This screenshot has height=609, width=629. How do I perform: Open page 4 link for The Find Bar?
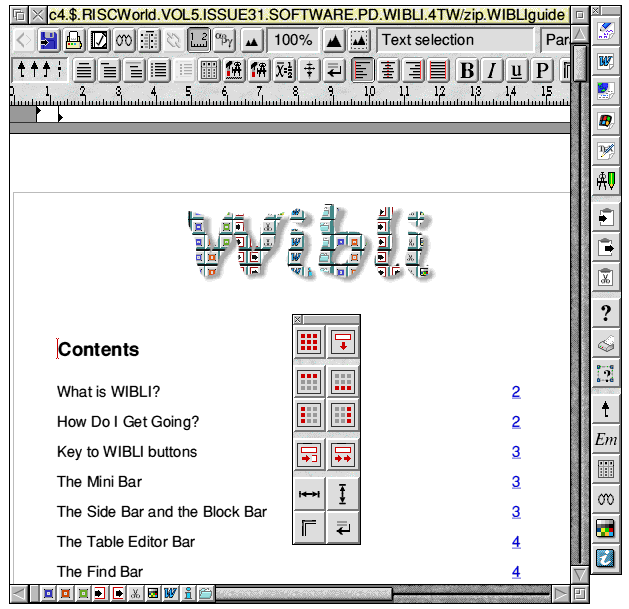pyautogui.click(x=516, y=572)
